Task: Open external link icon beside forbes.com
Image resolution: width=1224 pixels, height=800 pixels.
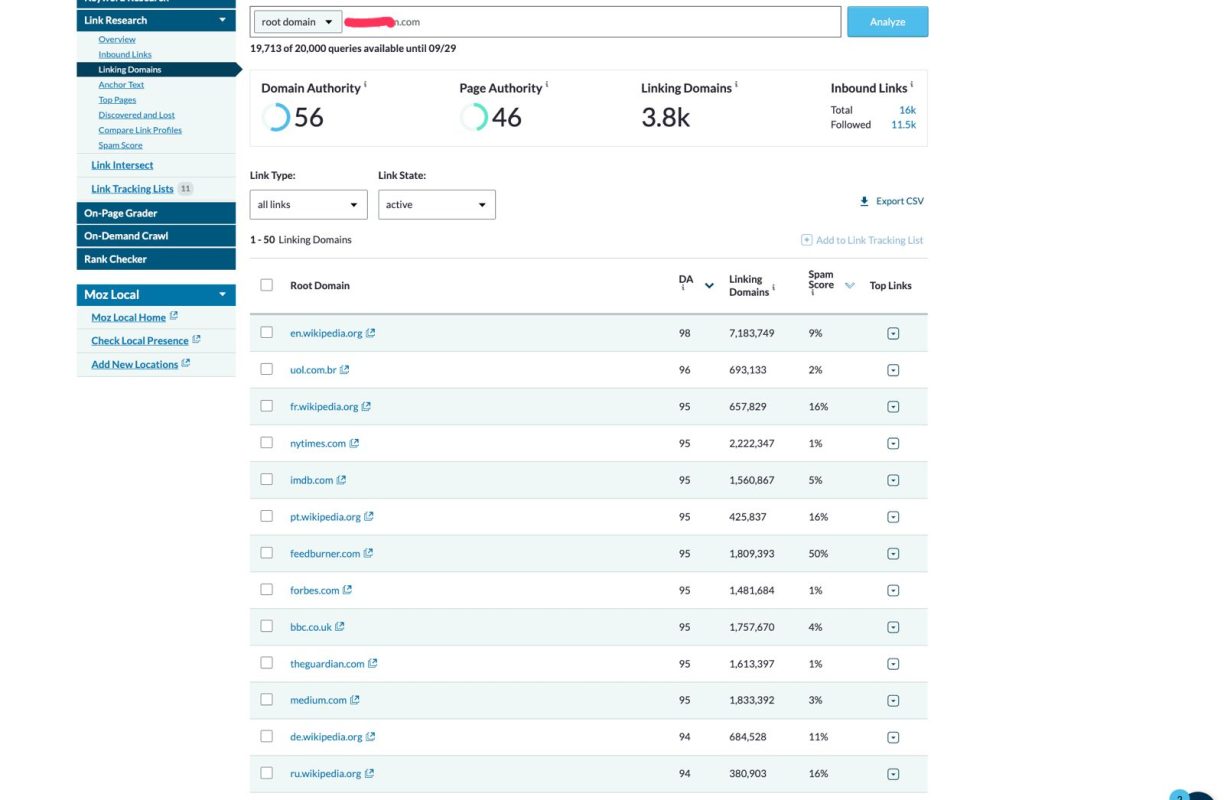Action: click(x=347, y=590)
